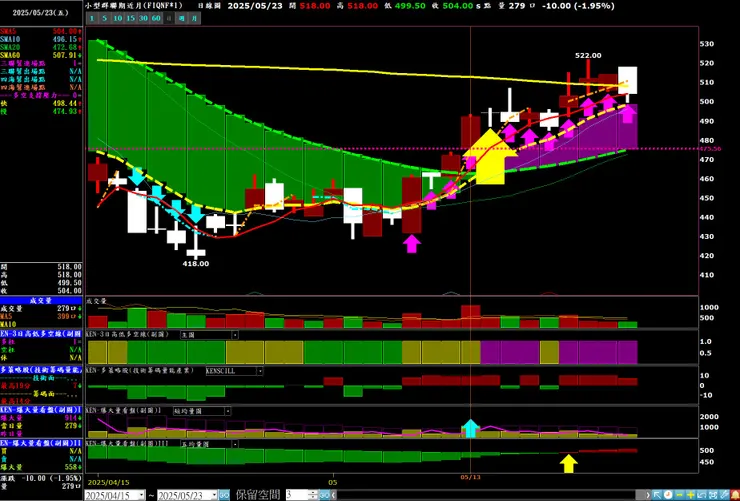Screen dimensions: 740x501
Task: Click the 05/13 date label on time axis
Action: 471,477
